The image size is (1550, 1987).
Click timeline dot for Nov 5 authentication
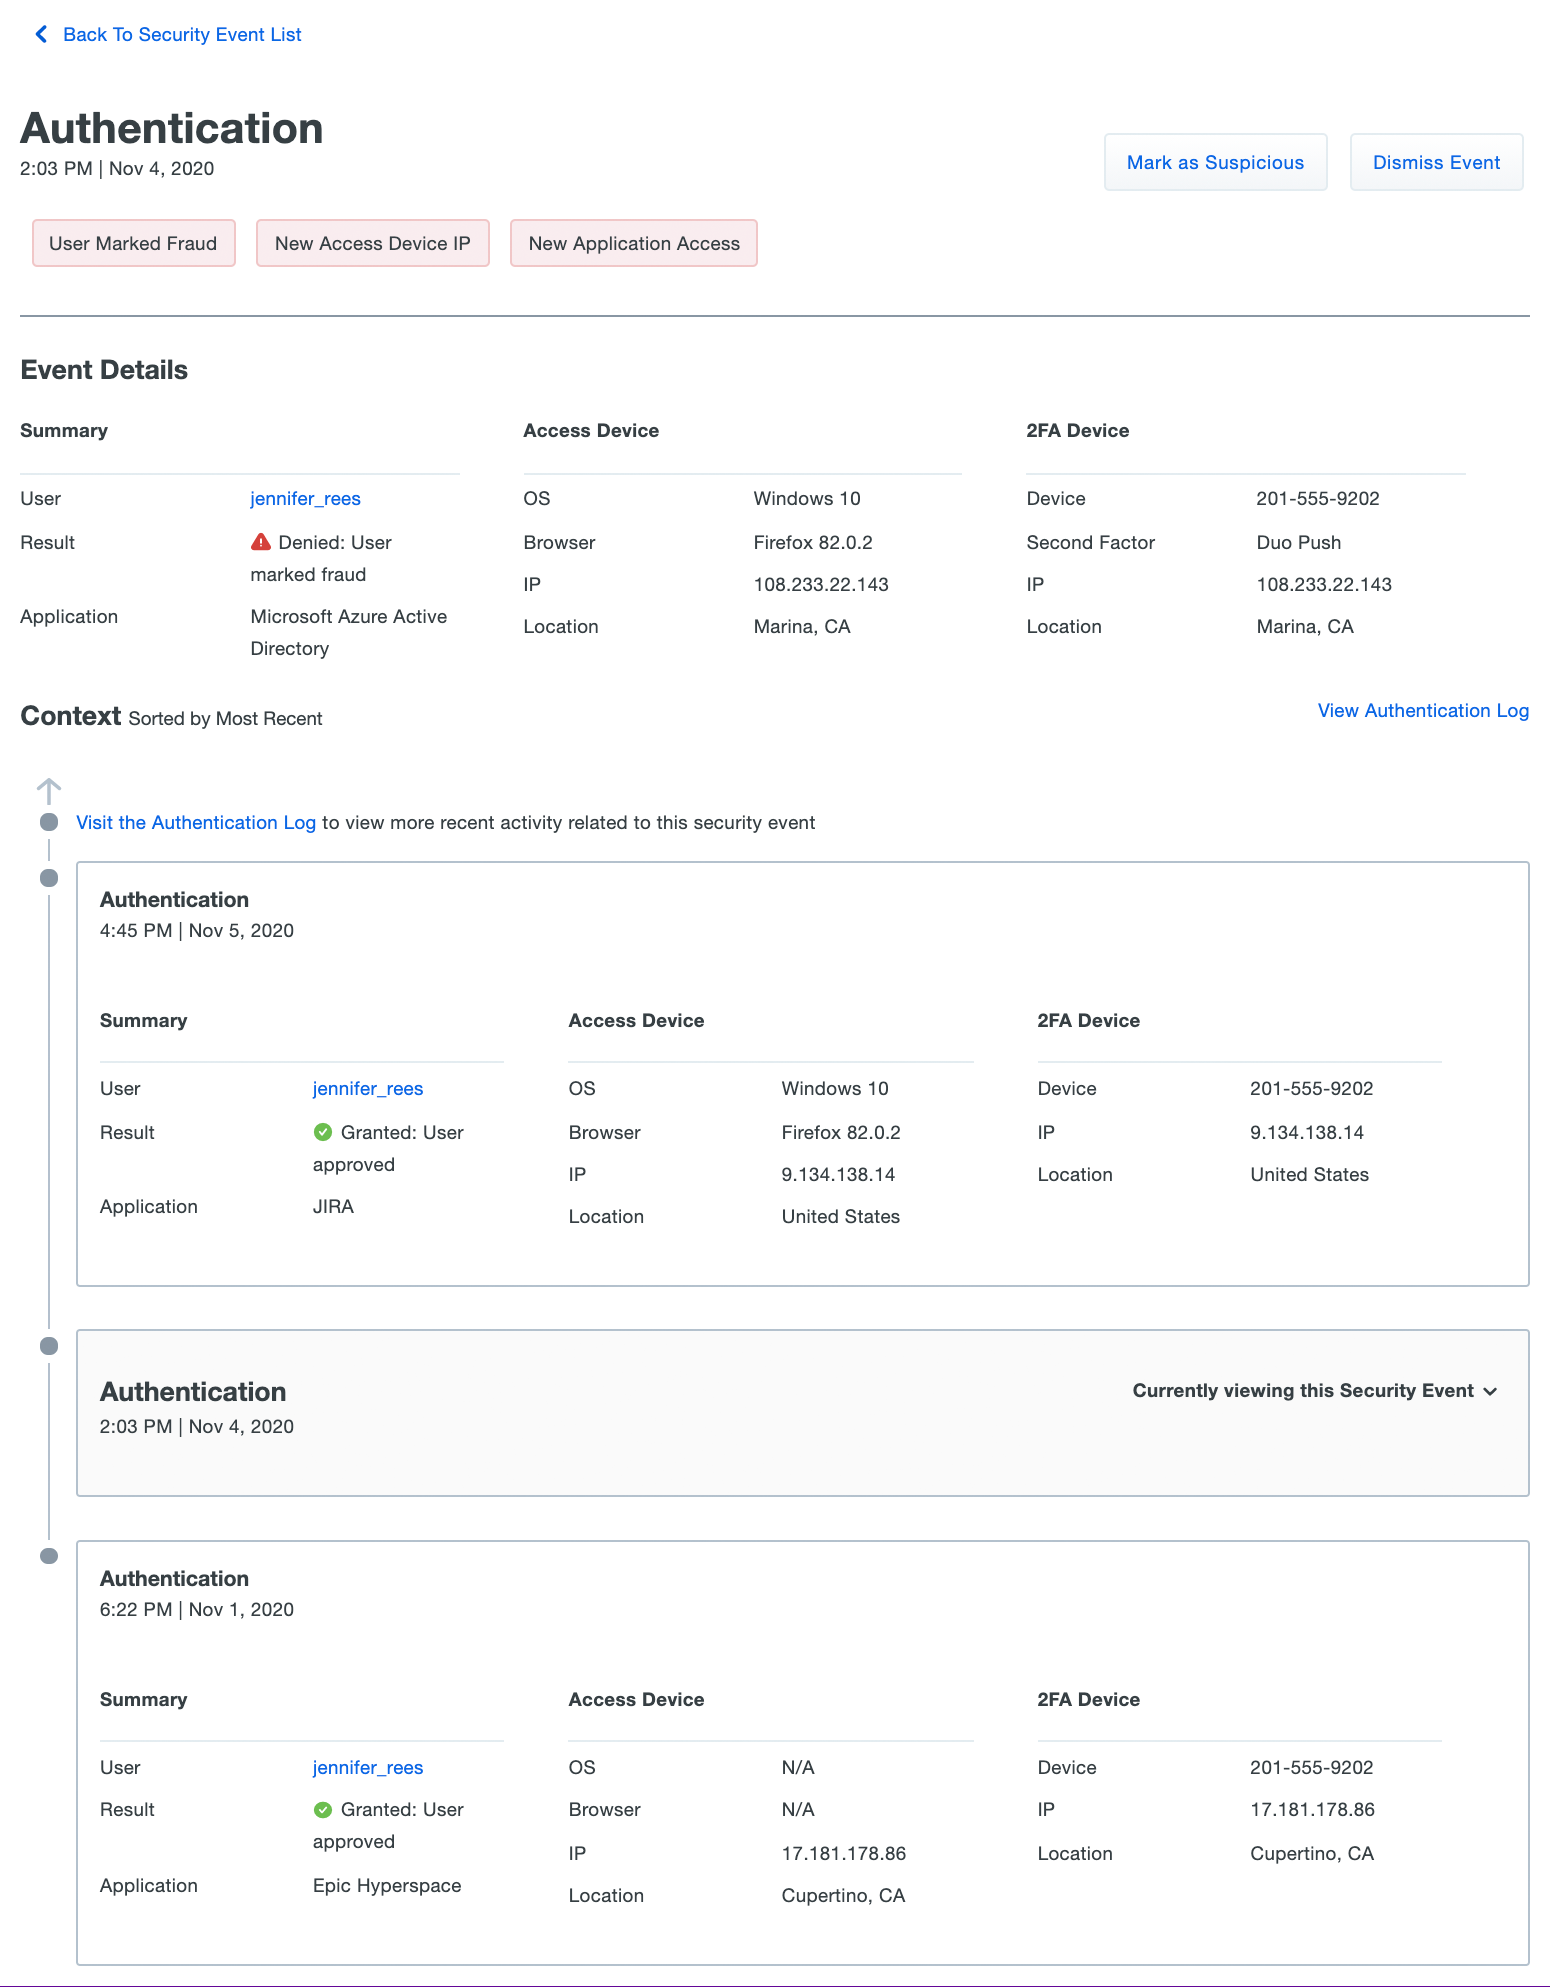coord(49,878)
